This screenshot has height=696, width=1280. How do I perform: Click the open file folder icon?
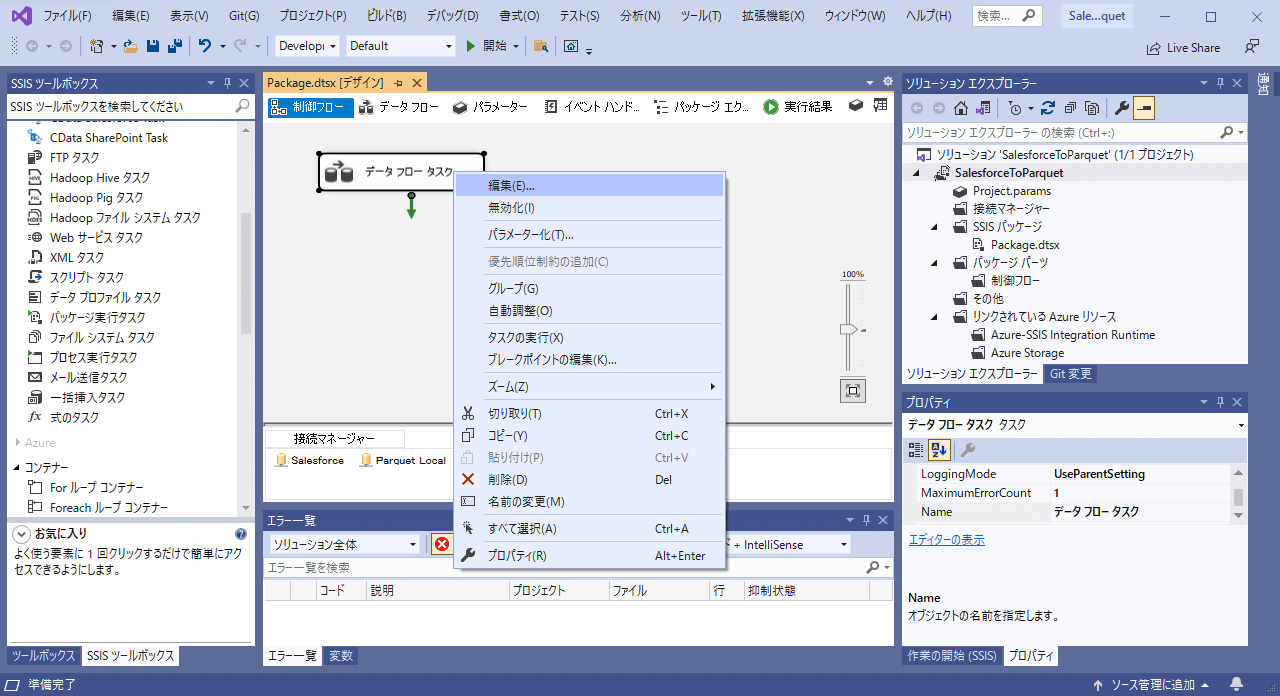click(130, 46)
